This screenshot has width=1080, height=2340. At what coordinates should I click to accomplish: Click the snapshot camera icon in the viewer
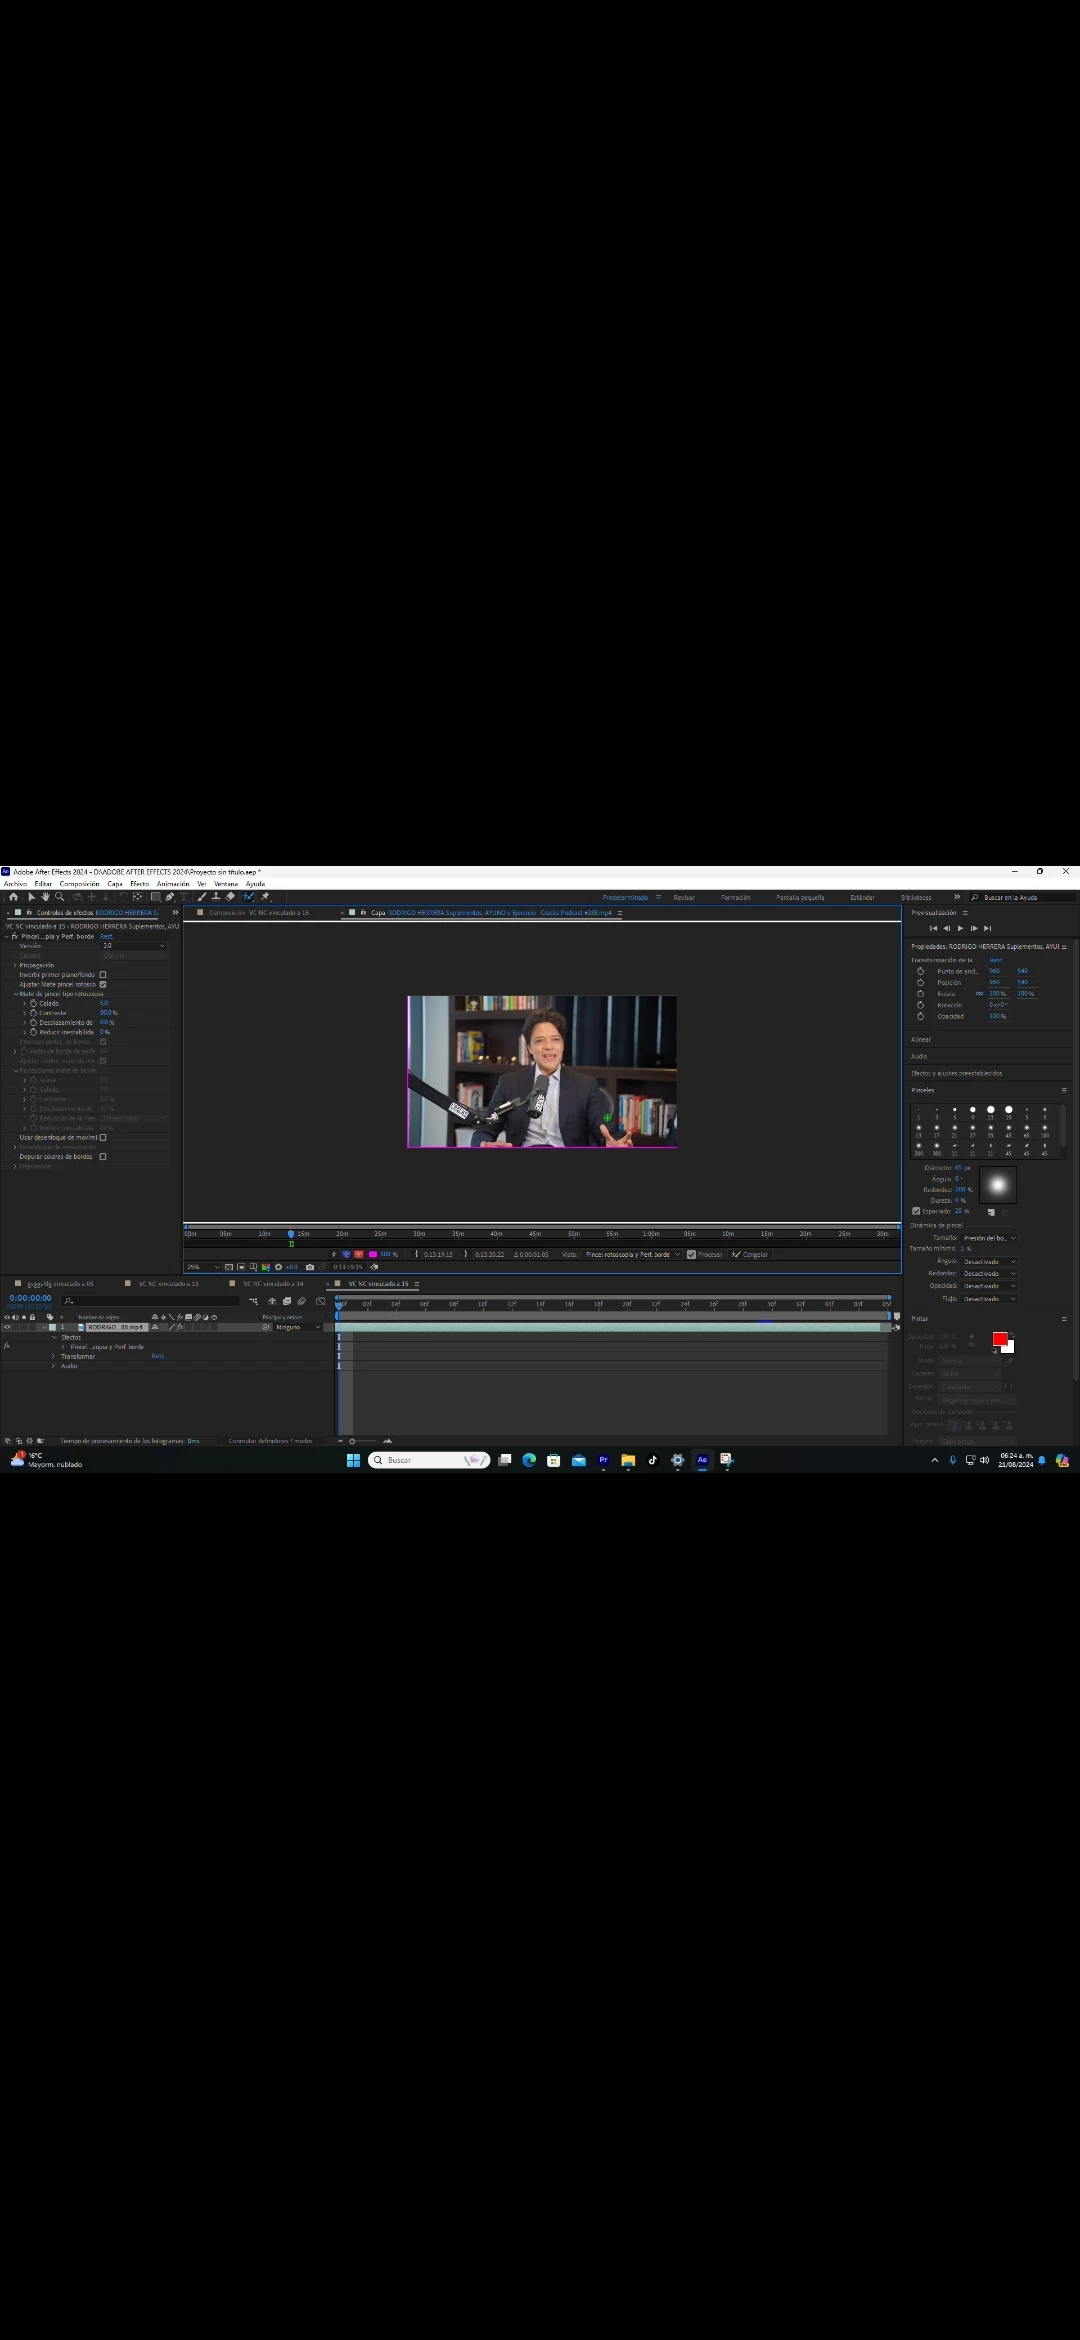310,1267
